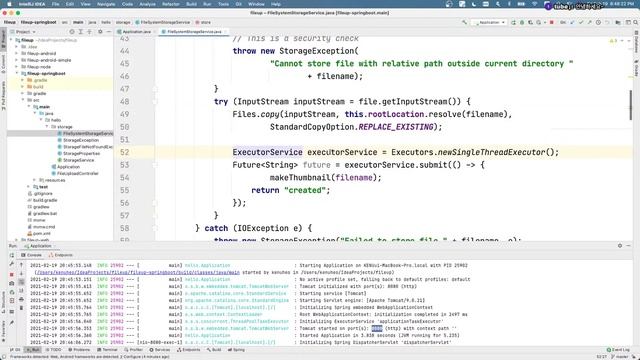The image size is (640, 360).
Task: Open the Refactor menu
Action: 171,4
